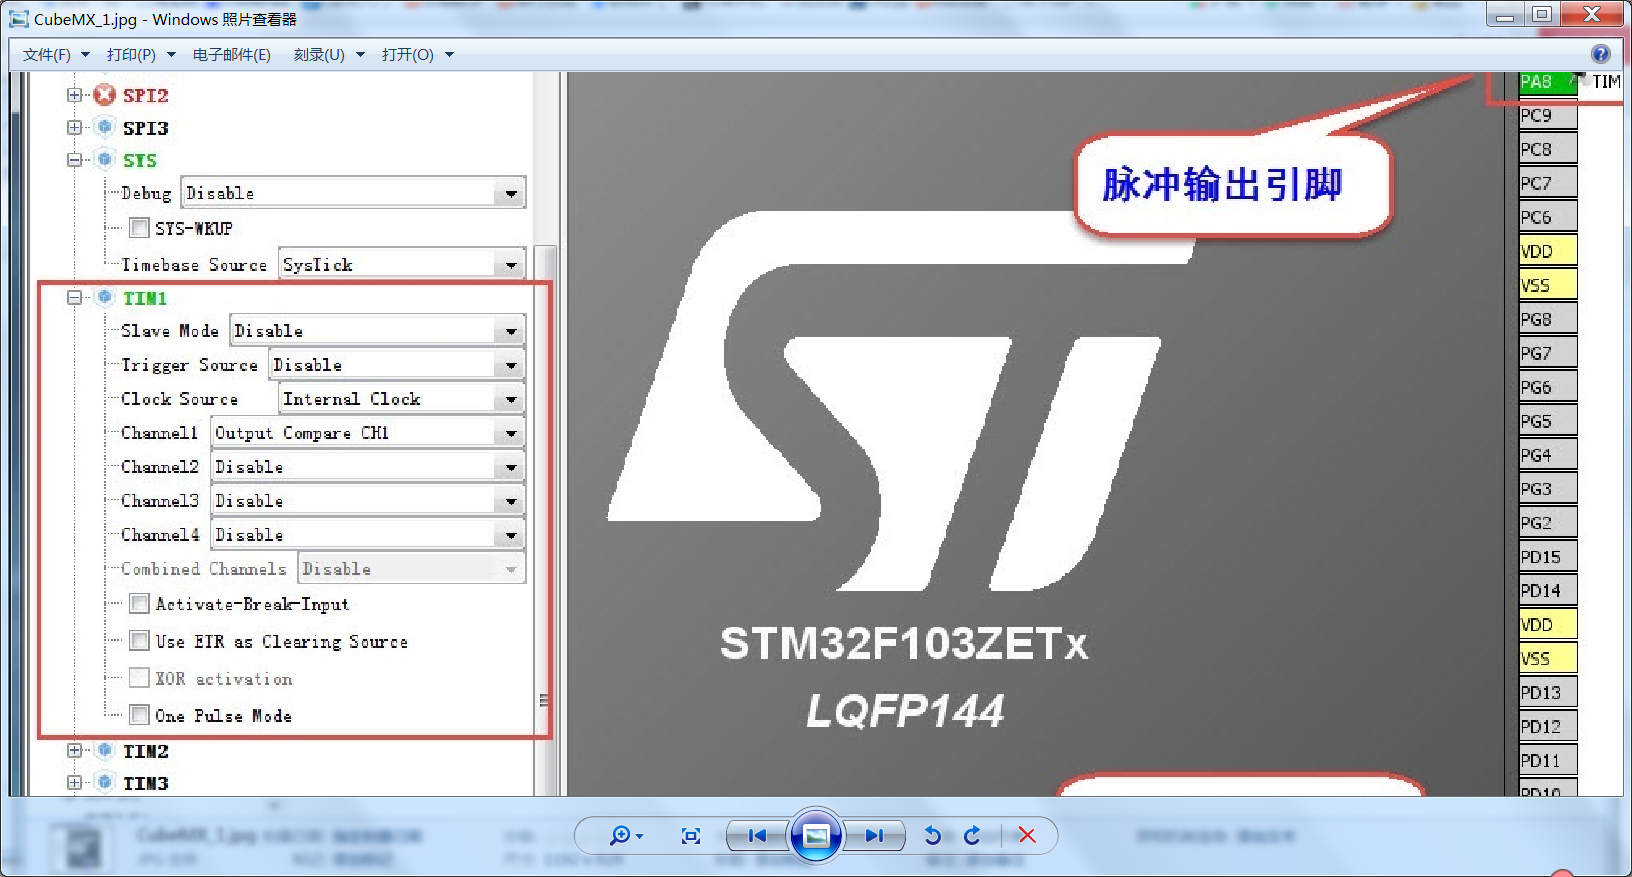Delete the photo with red X

[1027, 835]
